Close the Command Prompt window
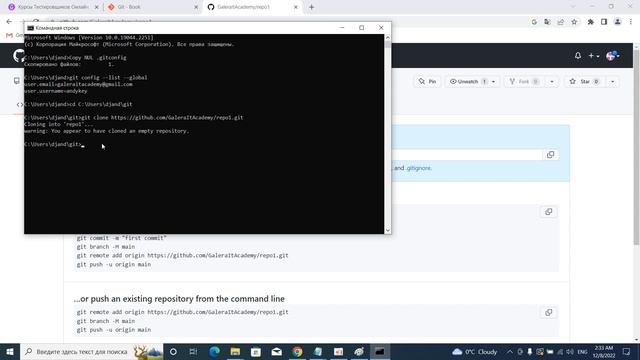The width and height of the screenshot is (640, 360). (x=381, y=28)
